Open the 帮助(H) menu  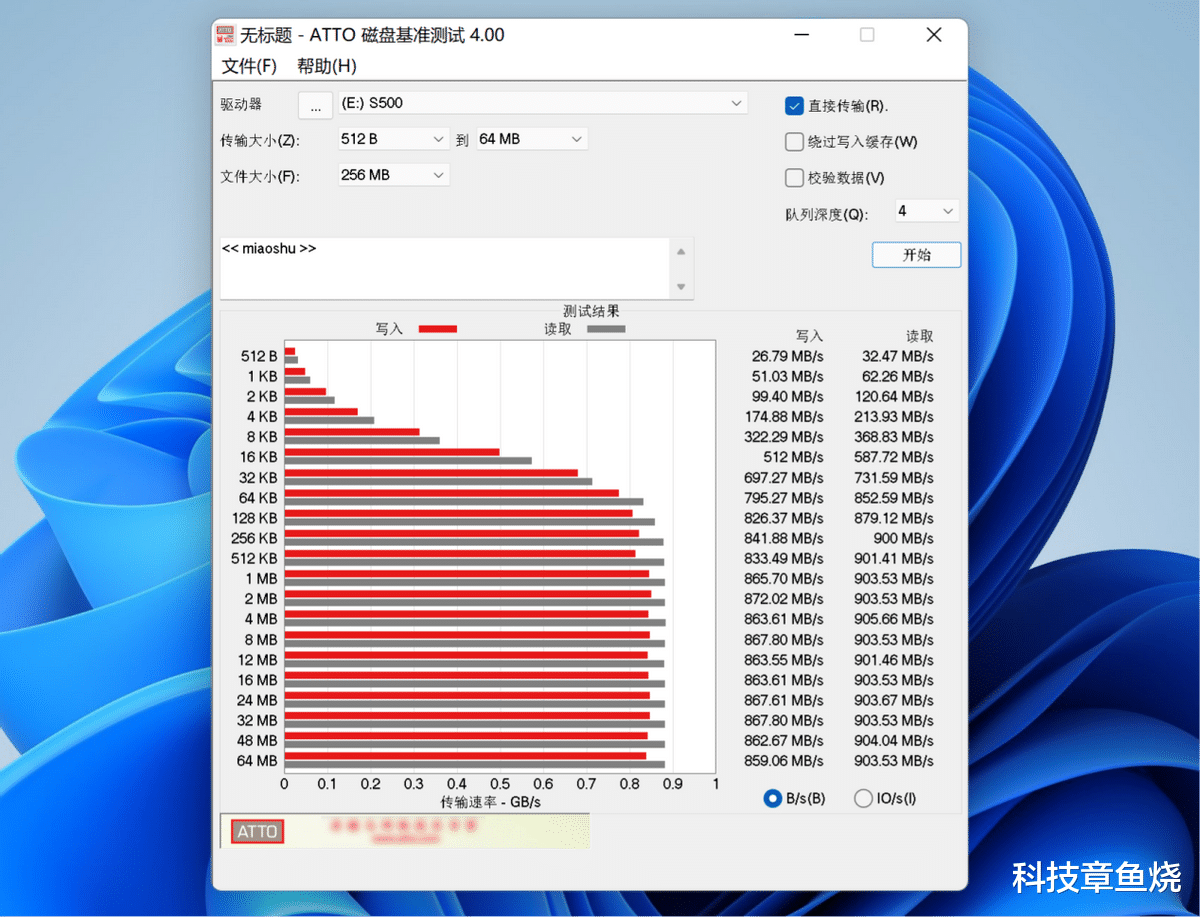point(326,66)
